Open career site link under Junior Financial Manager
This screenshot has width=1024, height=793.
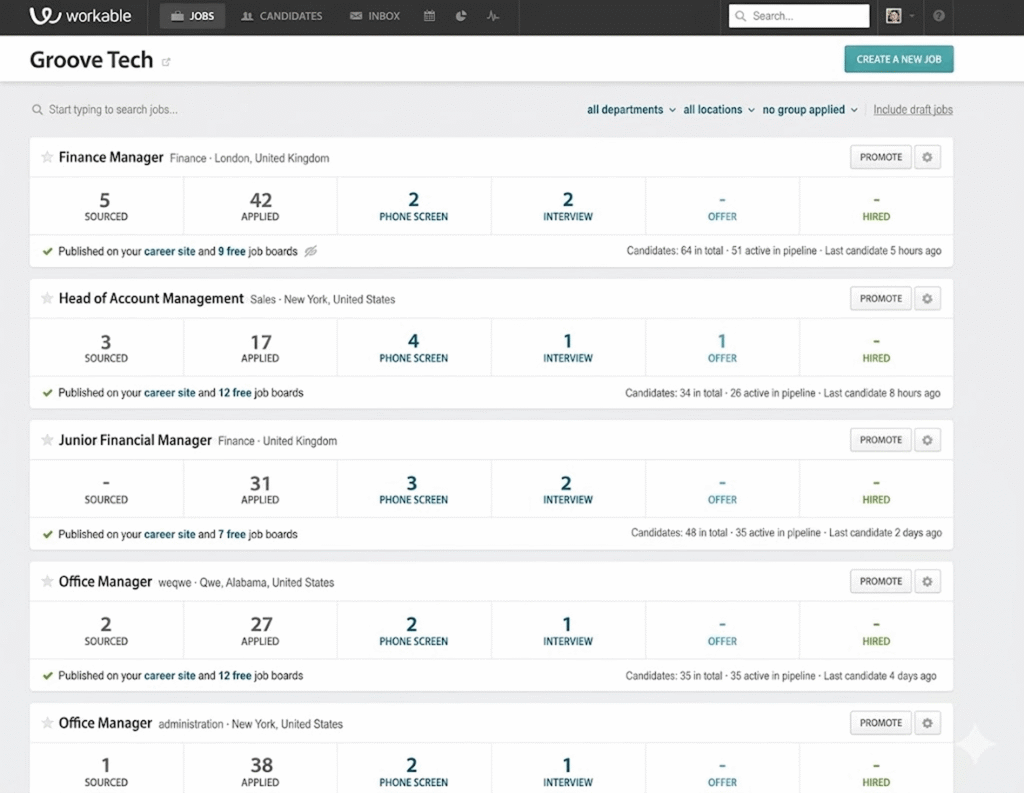pyautogui.click(x=169, y=534)
